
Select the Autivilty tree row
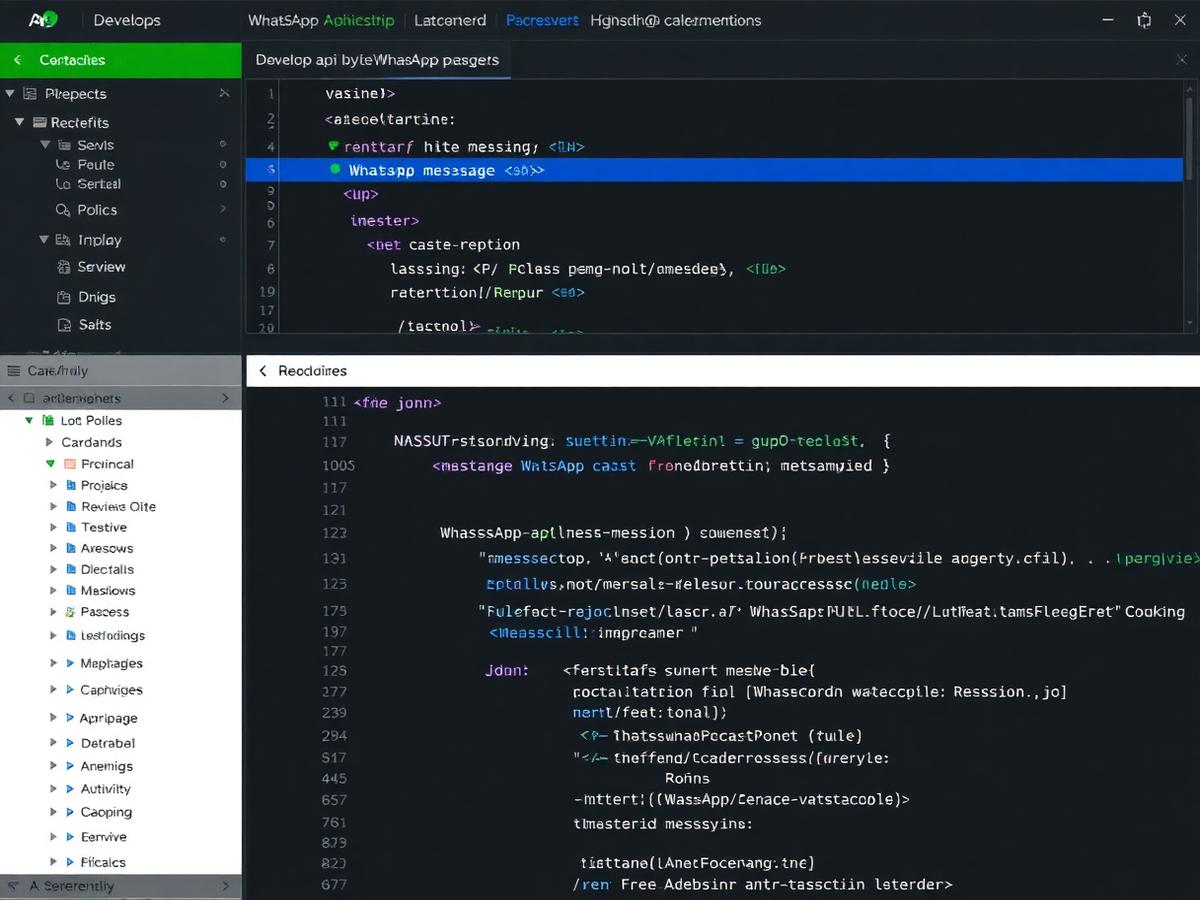point(120,789)
